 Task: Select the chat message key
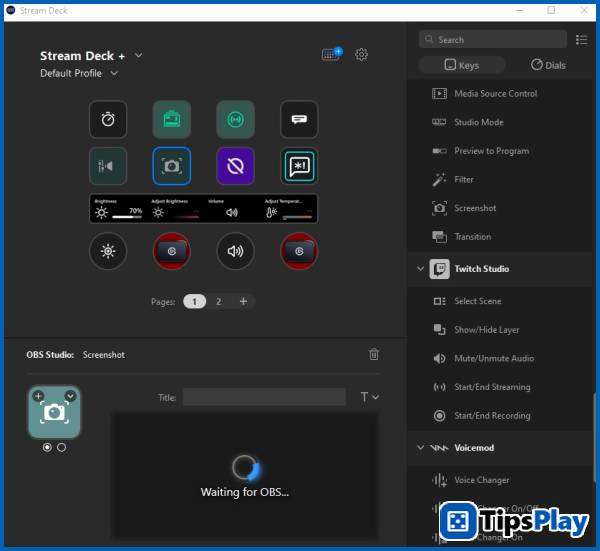[x=299, y=119]
